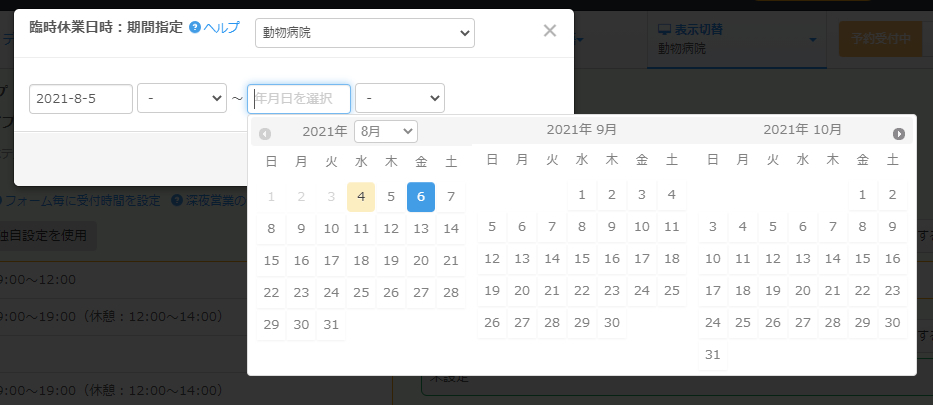The image size is (933, 405).
Task: Open the 表示切替 menu
Action: 735,39
